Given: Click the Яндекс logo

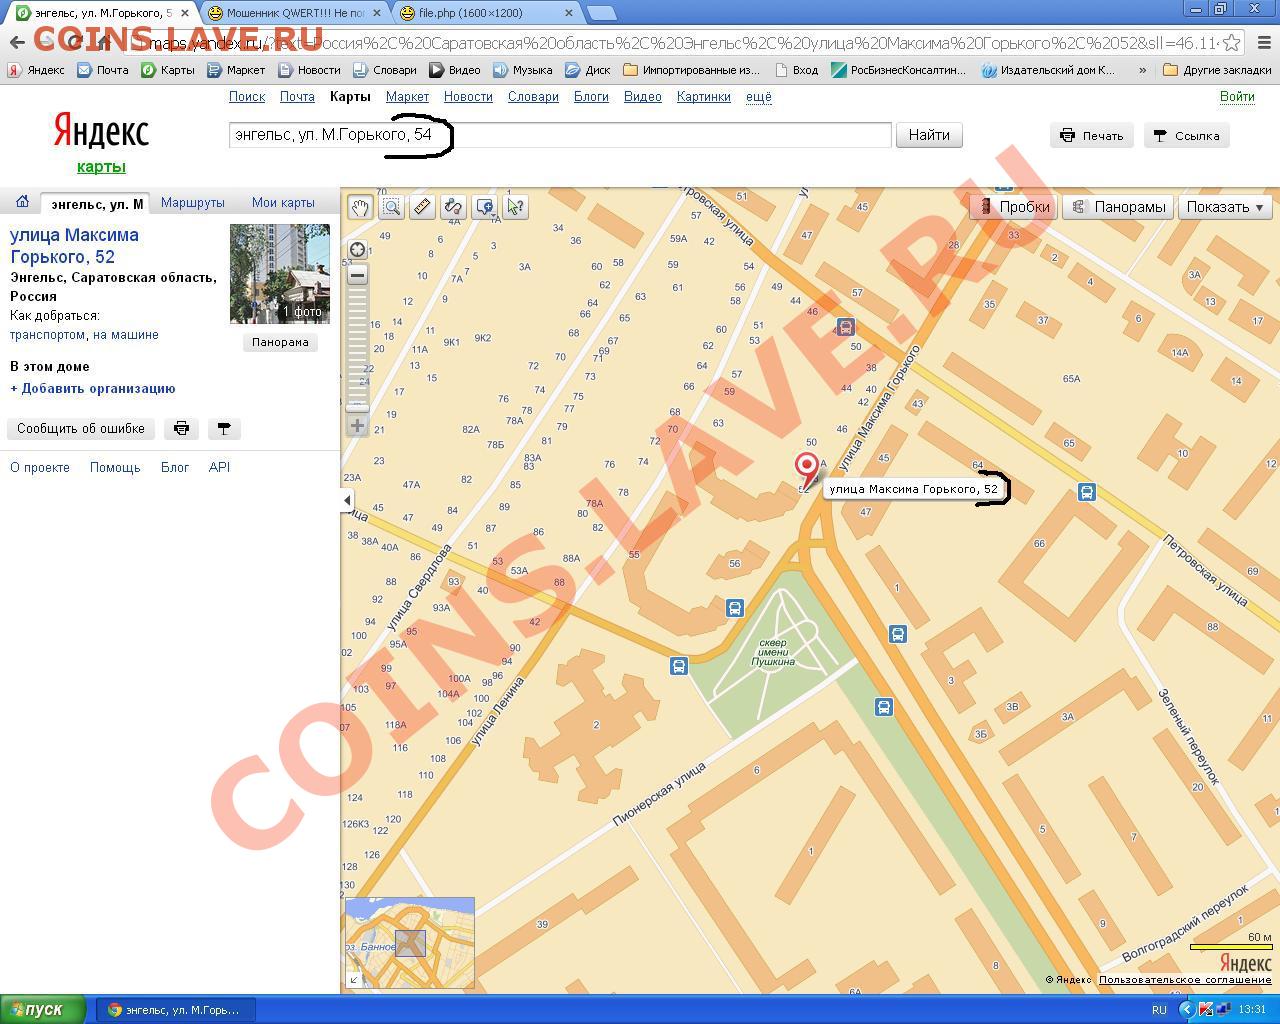Looking at the screenshot, I should coord(101,131).
